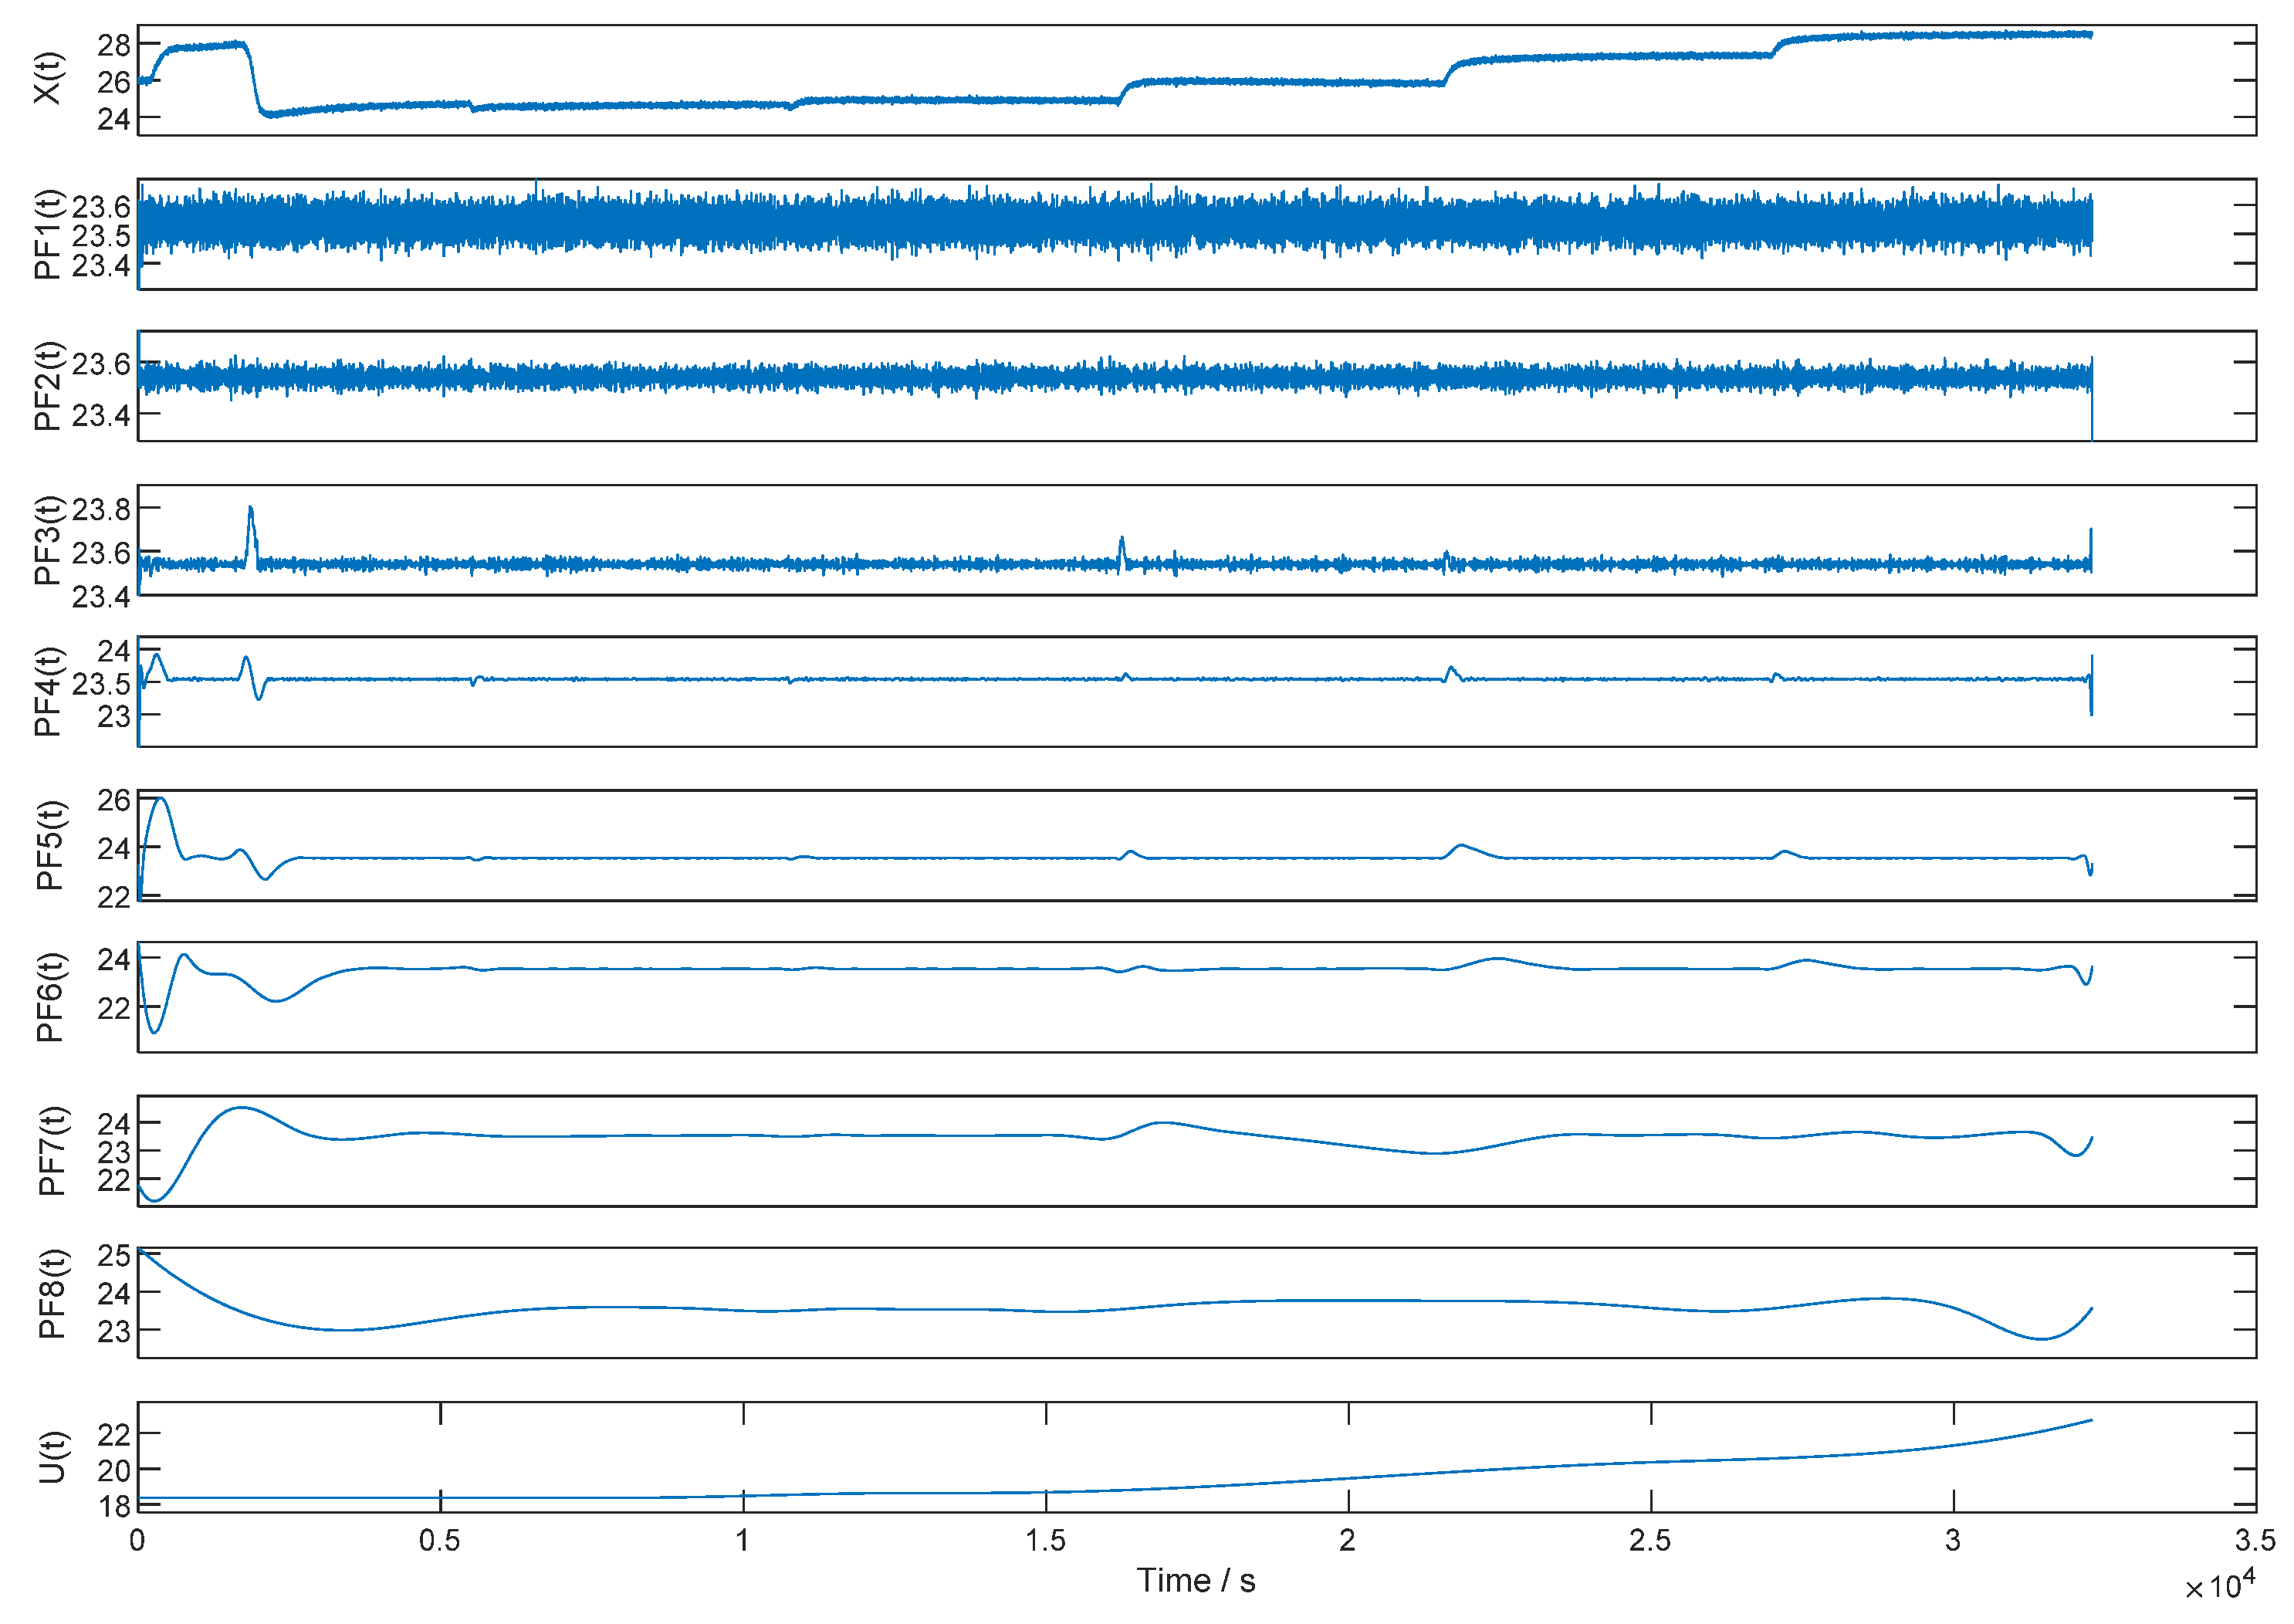The height and width of the screenshot is (1624, 2294).
Task: Click the 25 tick label on PF8(t) axis
Action: 114,1256
